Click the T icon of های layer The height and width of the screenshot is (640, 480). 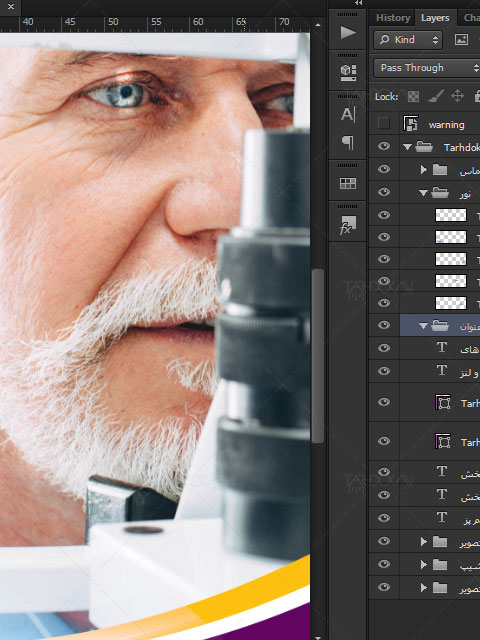click(442, 347)
